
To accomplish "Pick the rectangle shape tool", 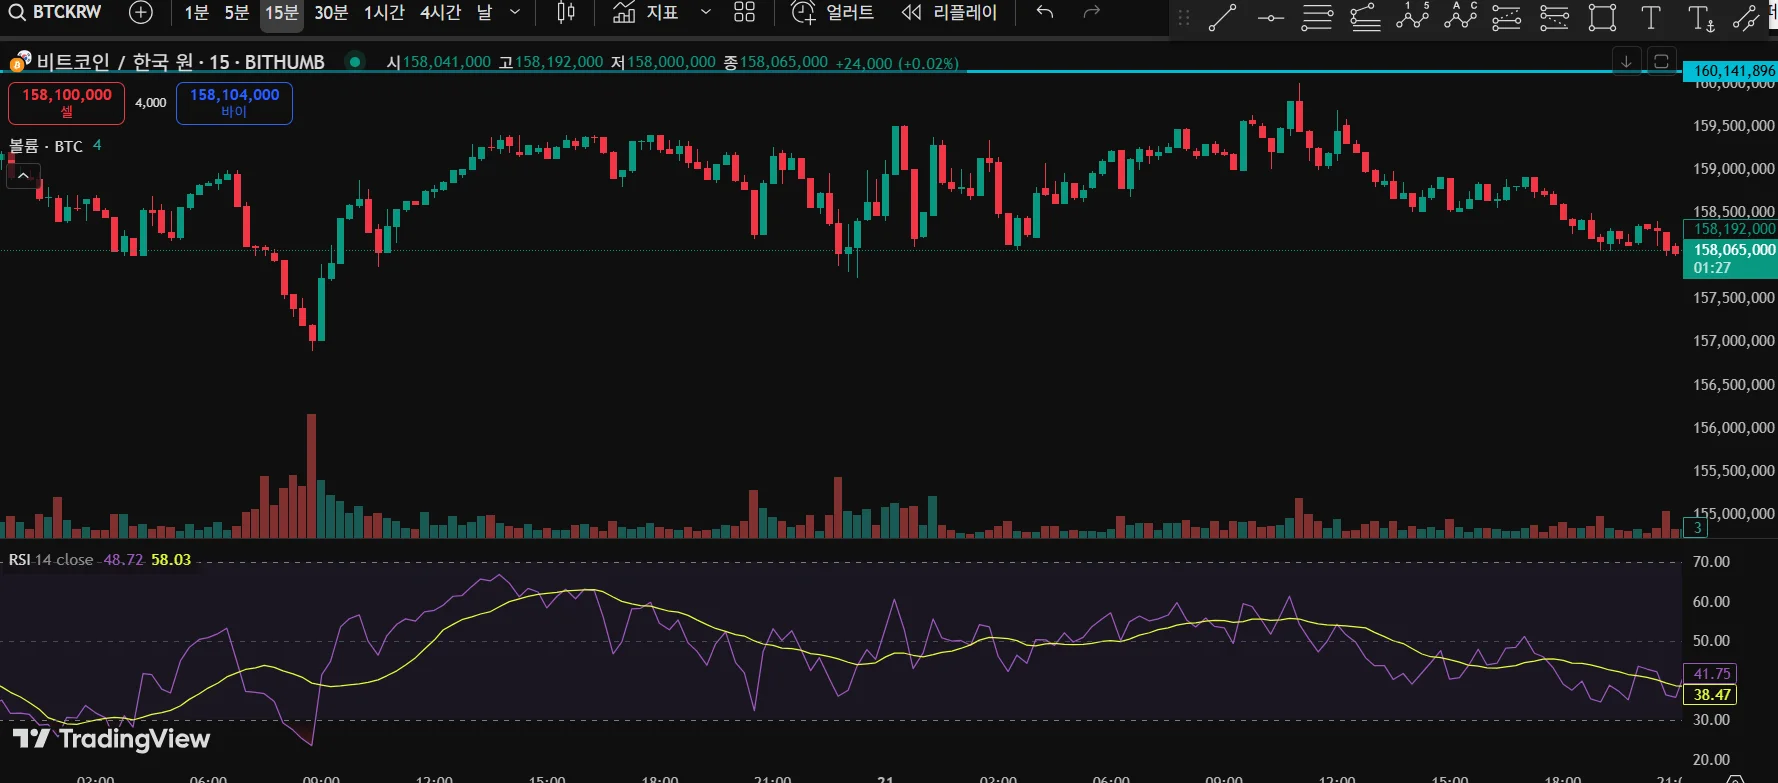I will tap(1602, 17).
